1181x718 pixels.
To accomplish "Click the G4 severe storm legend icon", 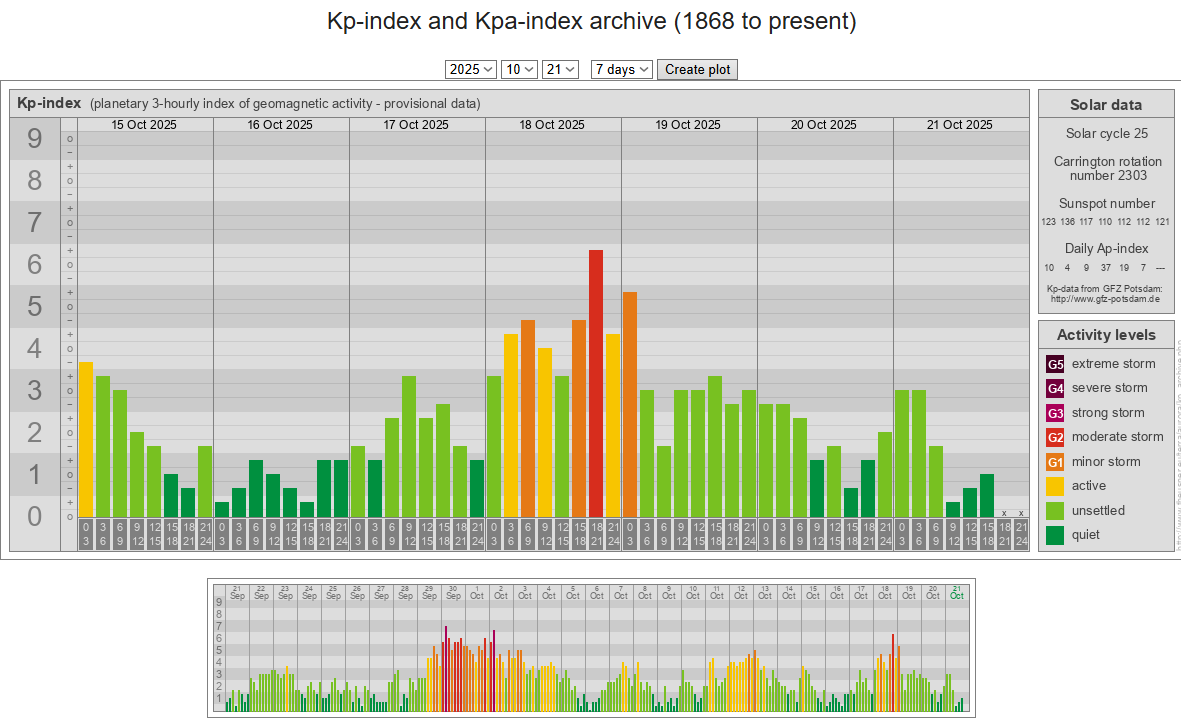I will [x=1055, y=388].
